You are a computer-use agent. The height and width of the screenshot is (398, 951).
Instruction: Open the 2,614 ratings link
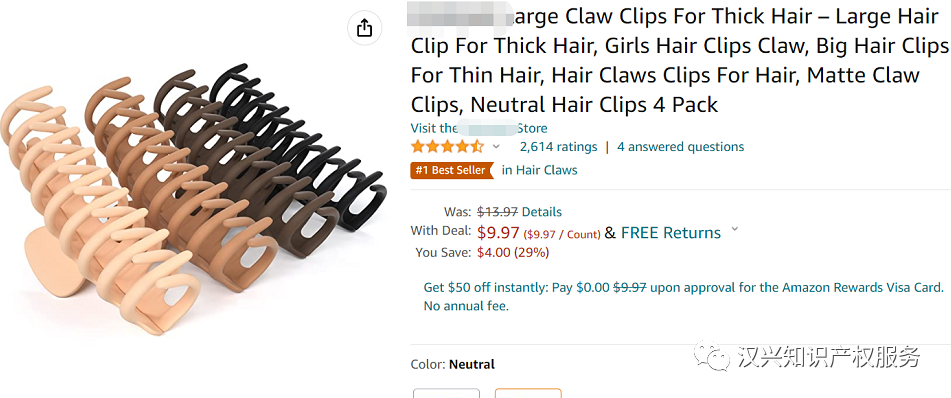point(558,147)
